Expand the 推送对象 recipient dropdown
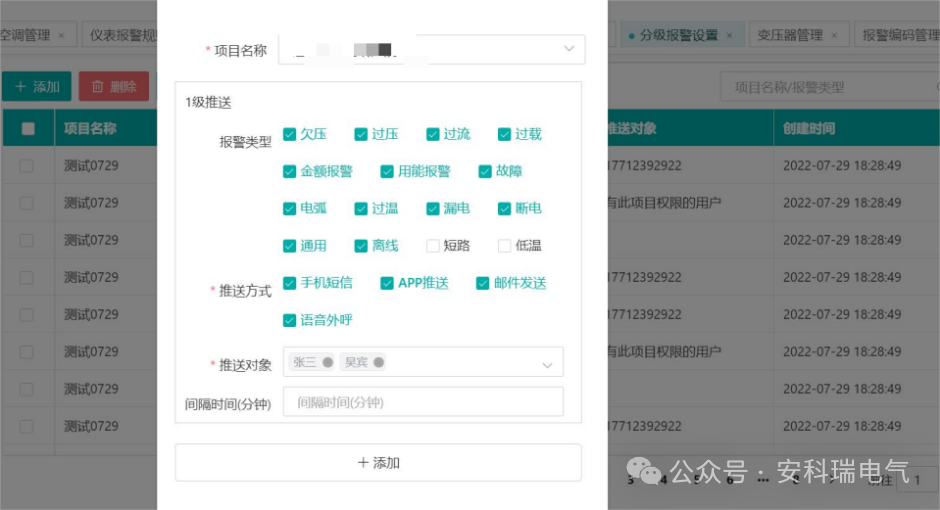The height and width of the screenshot is (510, 940). (423, 362)
